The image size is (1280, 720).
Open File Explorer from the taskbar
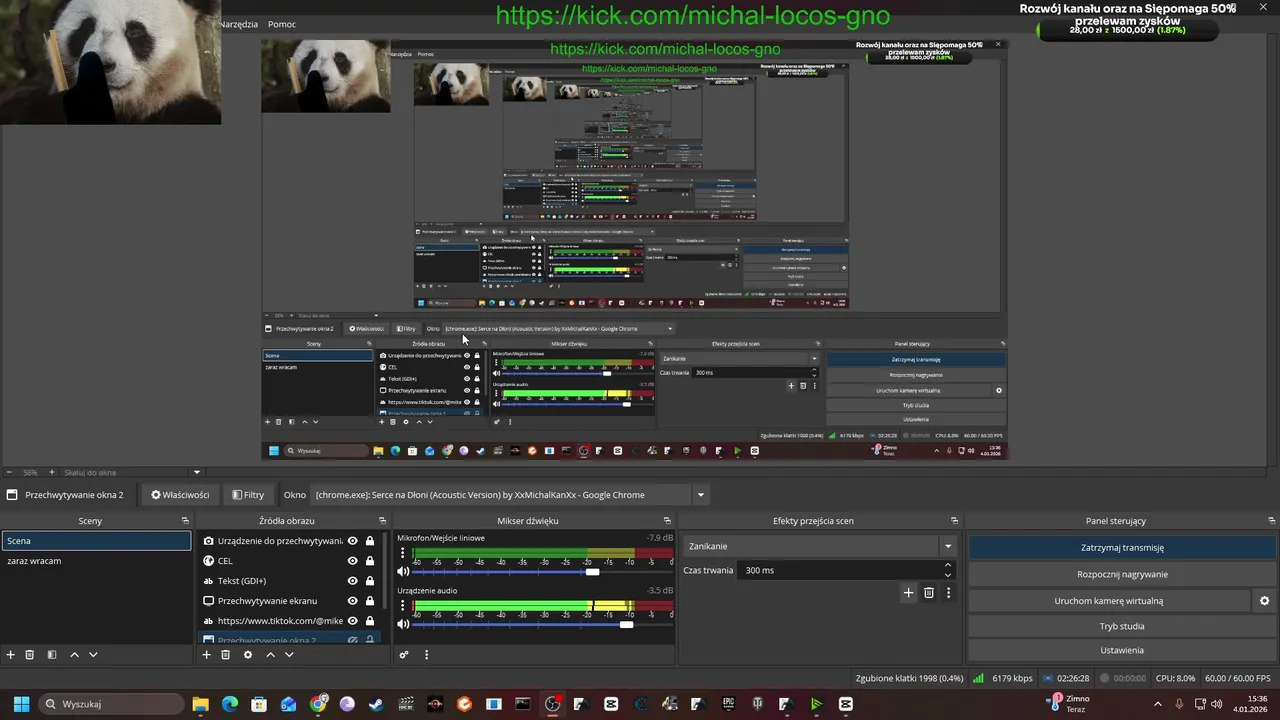[x=200, y=704]
